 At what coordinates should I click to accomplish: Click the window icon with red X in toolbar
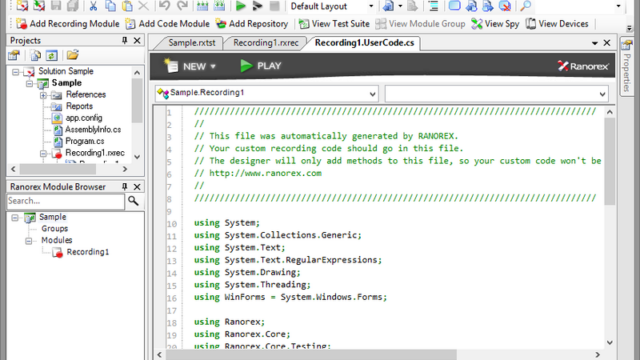(x=505, y=6)
